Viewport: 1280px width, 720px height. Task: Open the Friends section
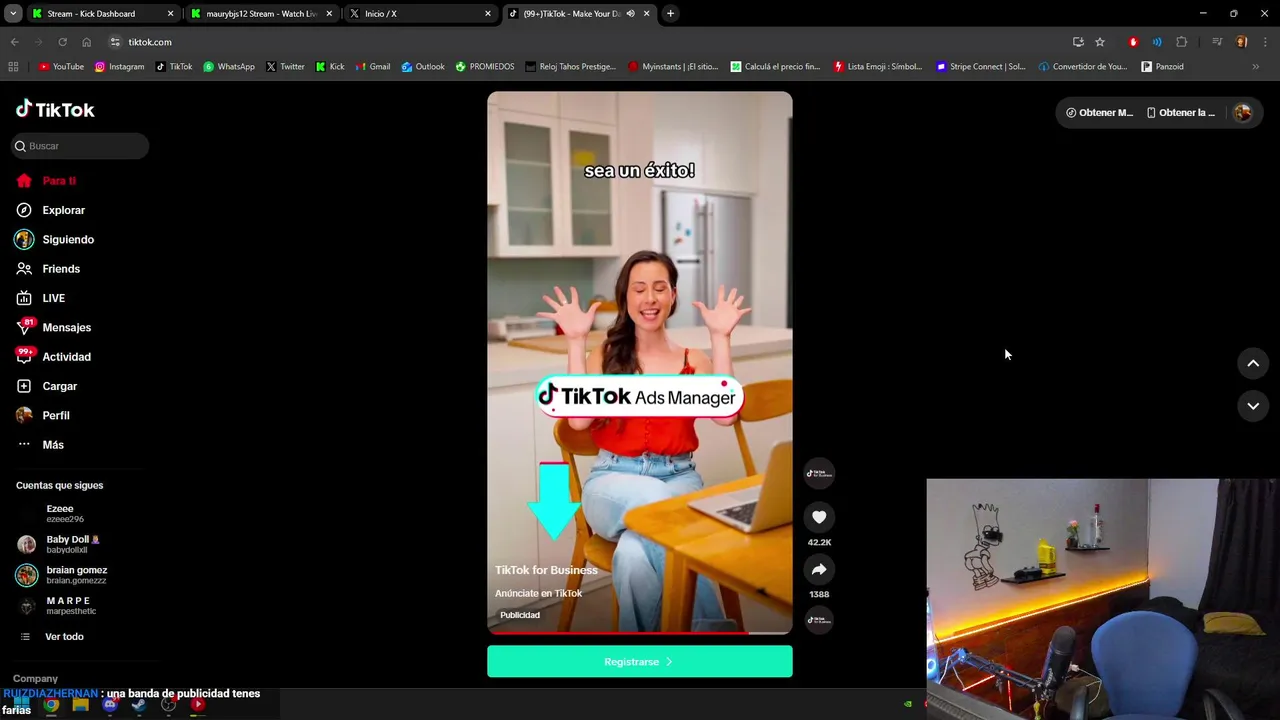pyautogui.click(x=47, y=269)
